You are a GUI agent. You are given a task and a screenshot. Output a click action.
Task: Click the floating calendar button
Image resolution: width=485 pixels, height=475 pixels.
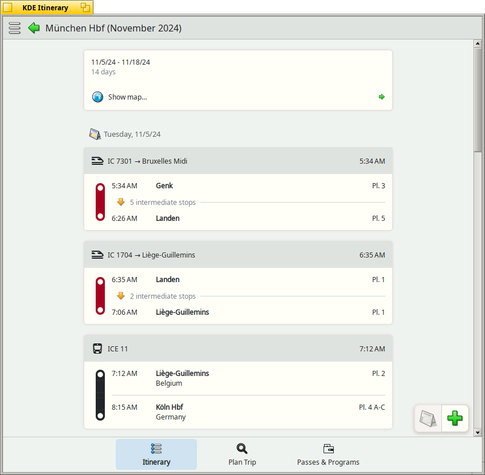(x=428, y=418)
